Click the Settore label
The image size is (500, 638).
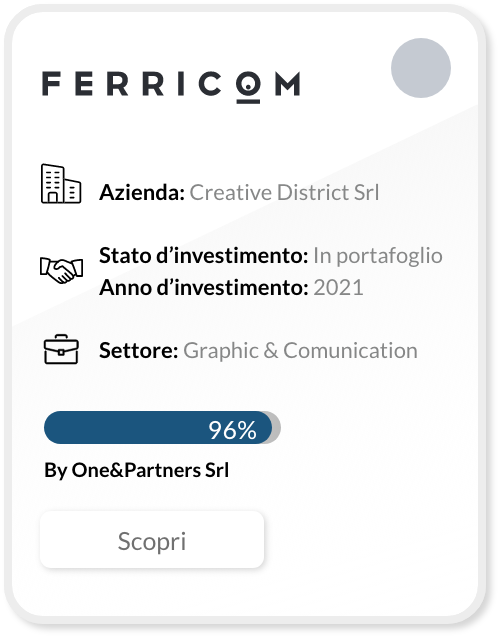pyautogui.click(x=139, y=350)
